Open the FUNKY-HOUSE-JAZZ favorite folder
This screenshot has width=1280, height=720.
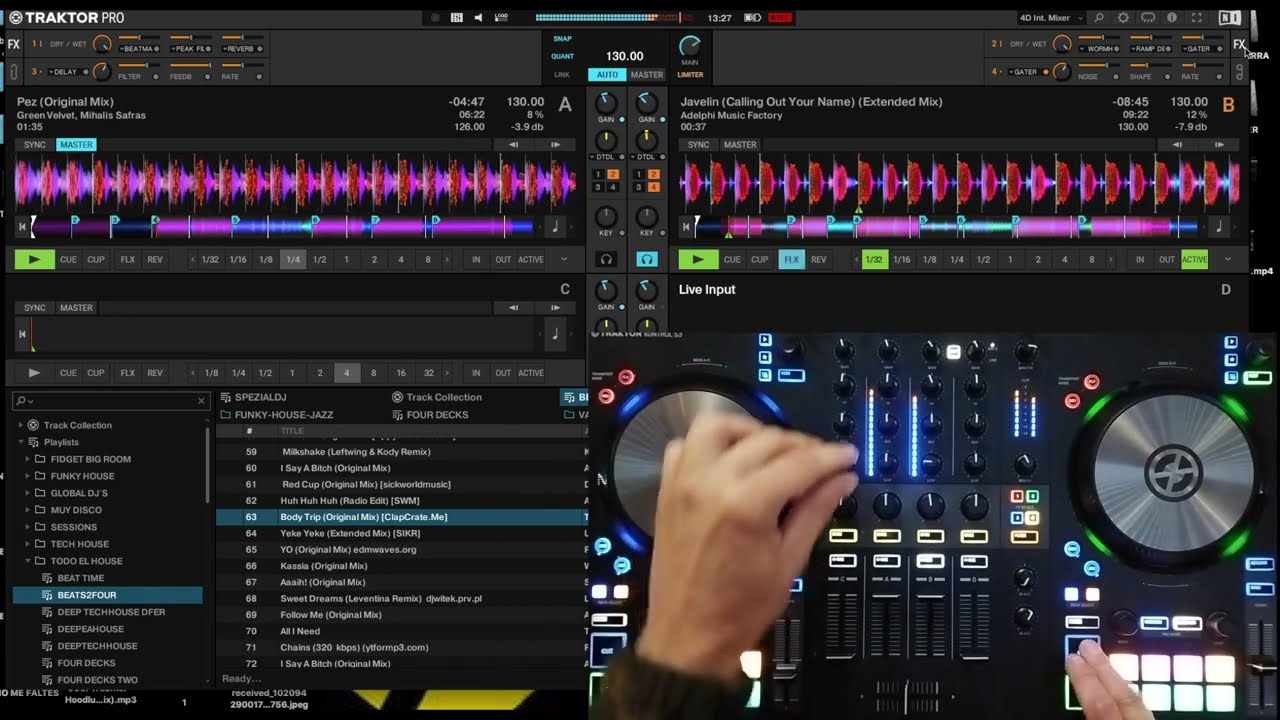(284, 415)
